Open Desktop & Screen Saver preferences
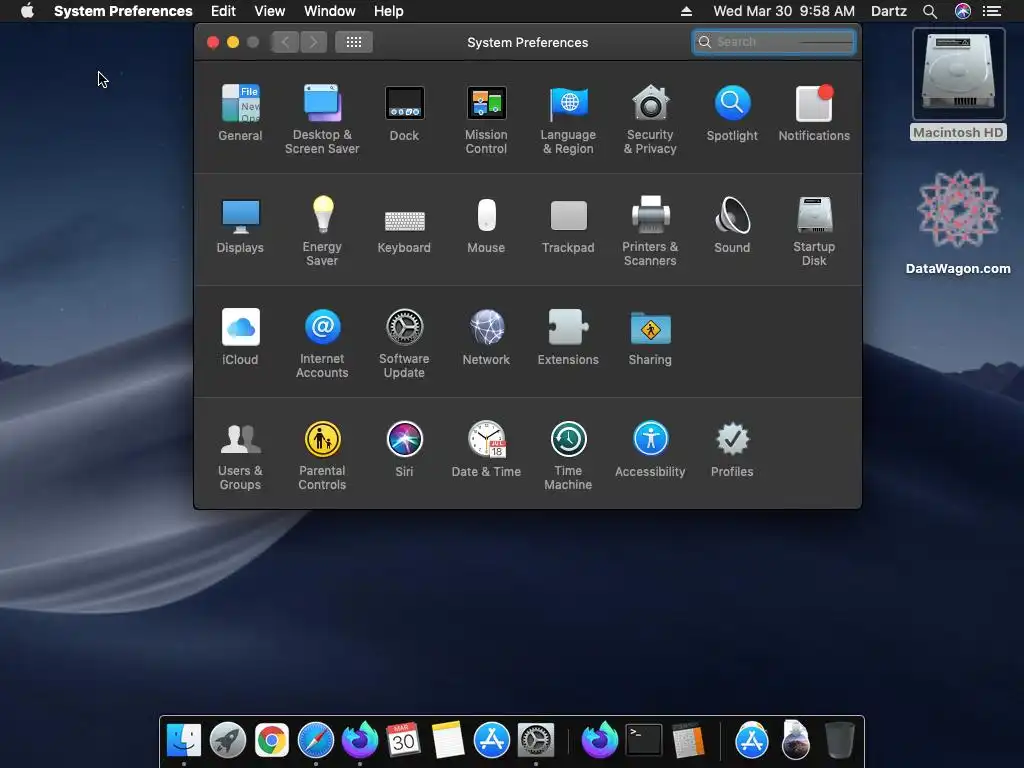 pos(322,119)
